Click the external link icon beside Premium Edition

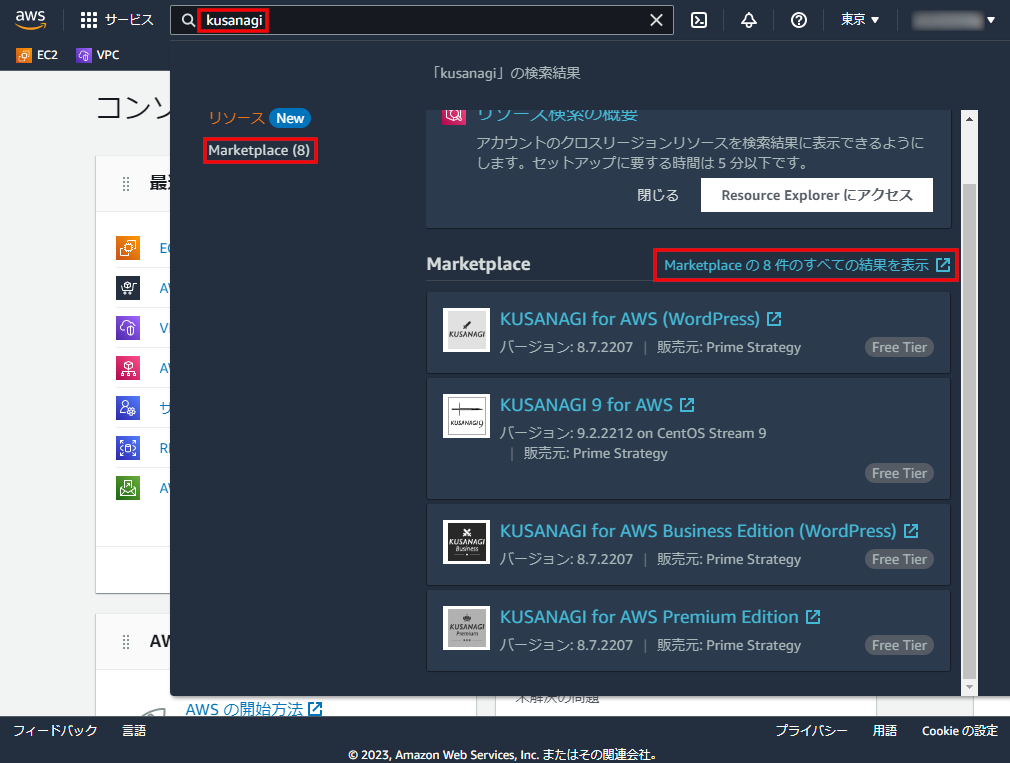813,617
